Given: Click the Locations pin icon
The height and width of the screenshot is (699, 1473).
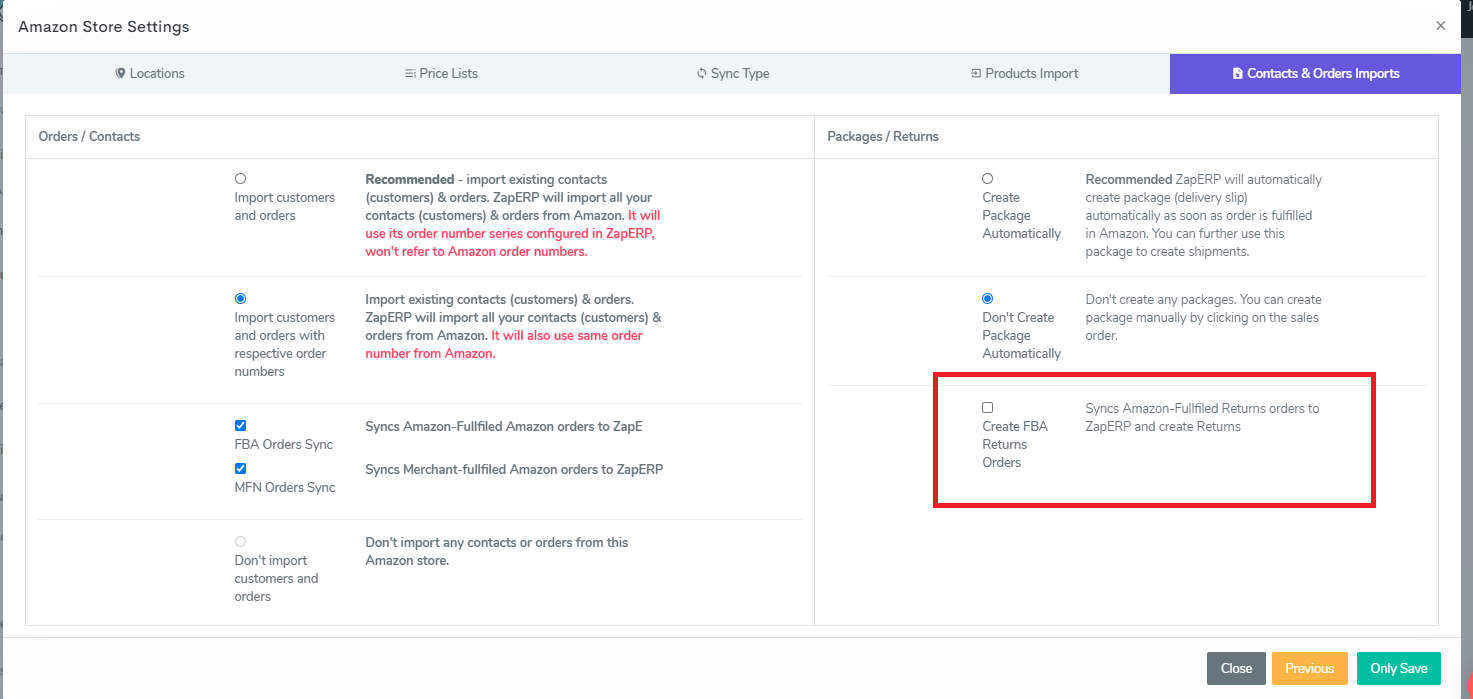Looking at the screenshot, I should click(120, 73).
